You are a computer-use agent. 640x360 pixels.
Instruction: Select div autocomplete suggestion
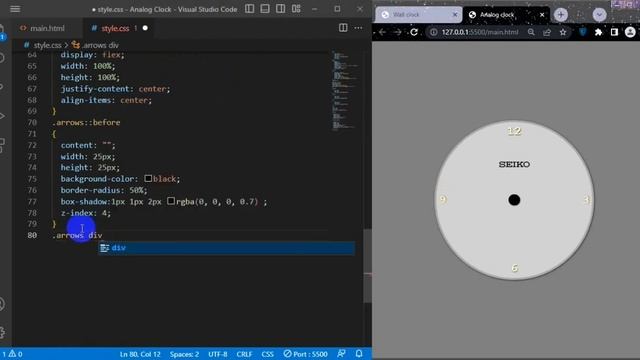click(227, 248)
